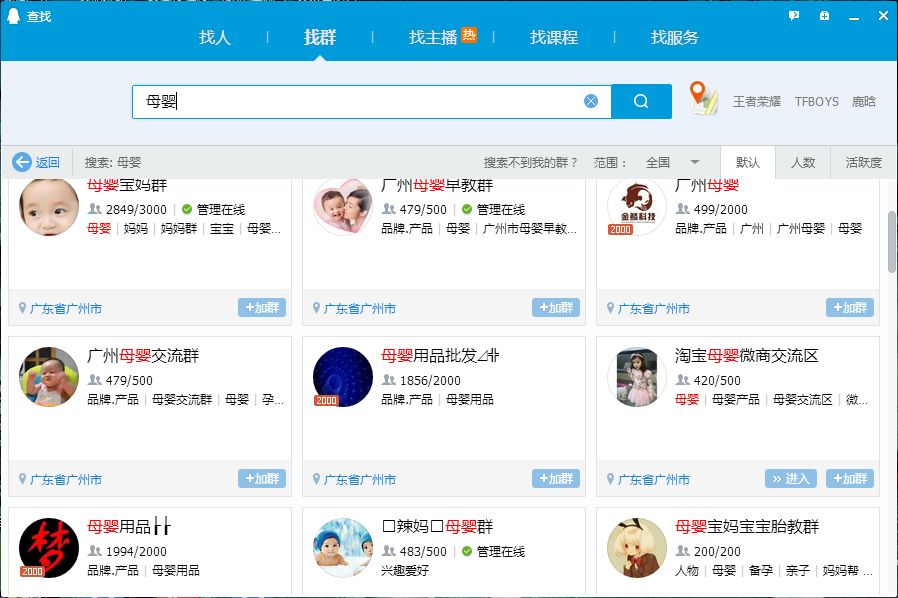Select the 默认 sorting tab
Screen dimensions: 898x598
click(x=749, y=162)
